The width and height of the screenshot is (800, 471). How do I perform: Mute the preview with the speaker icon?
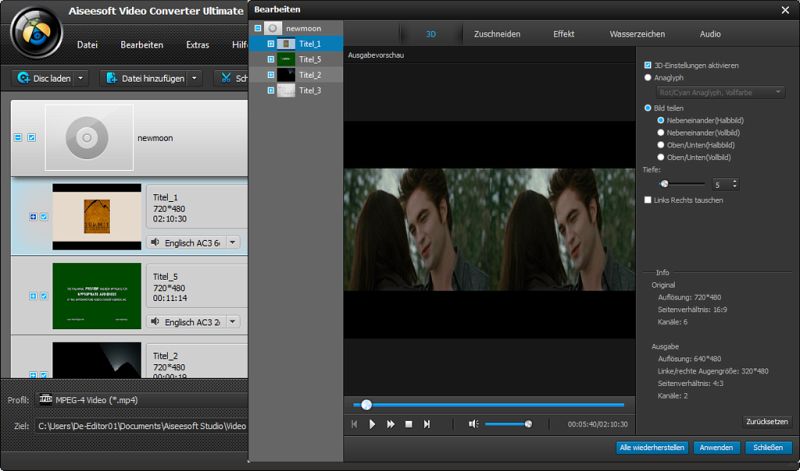473,424
